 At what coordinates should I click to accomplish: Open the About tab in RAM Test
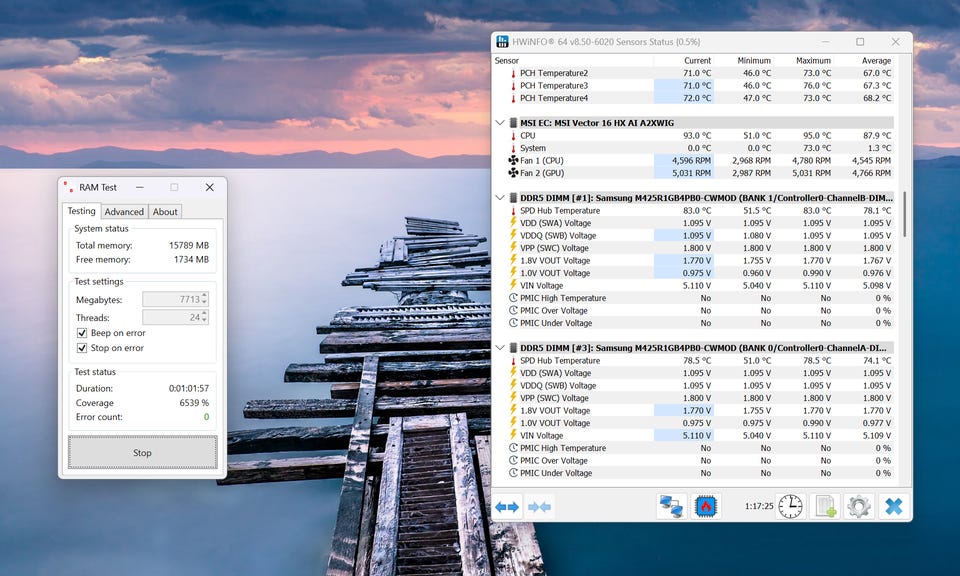(x=165, y=212)
